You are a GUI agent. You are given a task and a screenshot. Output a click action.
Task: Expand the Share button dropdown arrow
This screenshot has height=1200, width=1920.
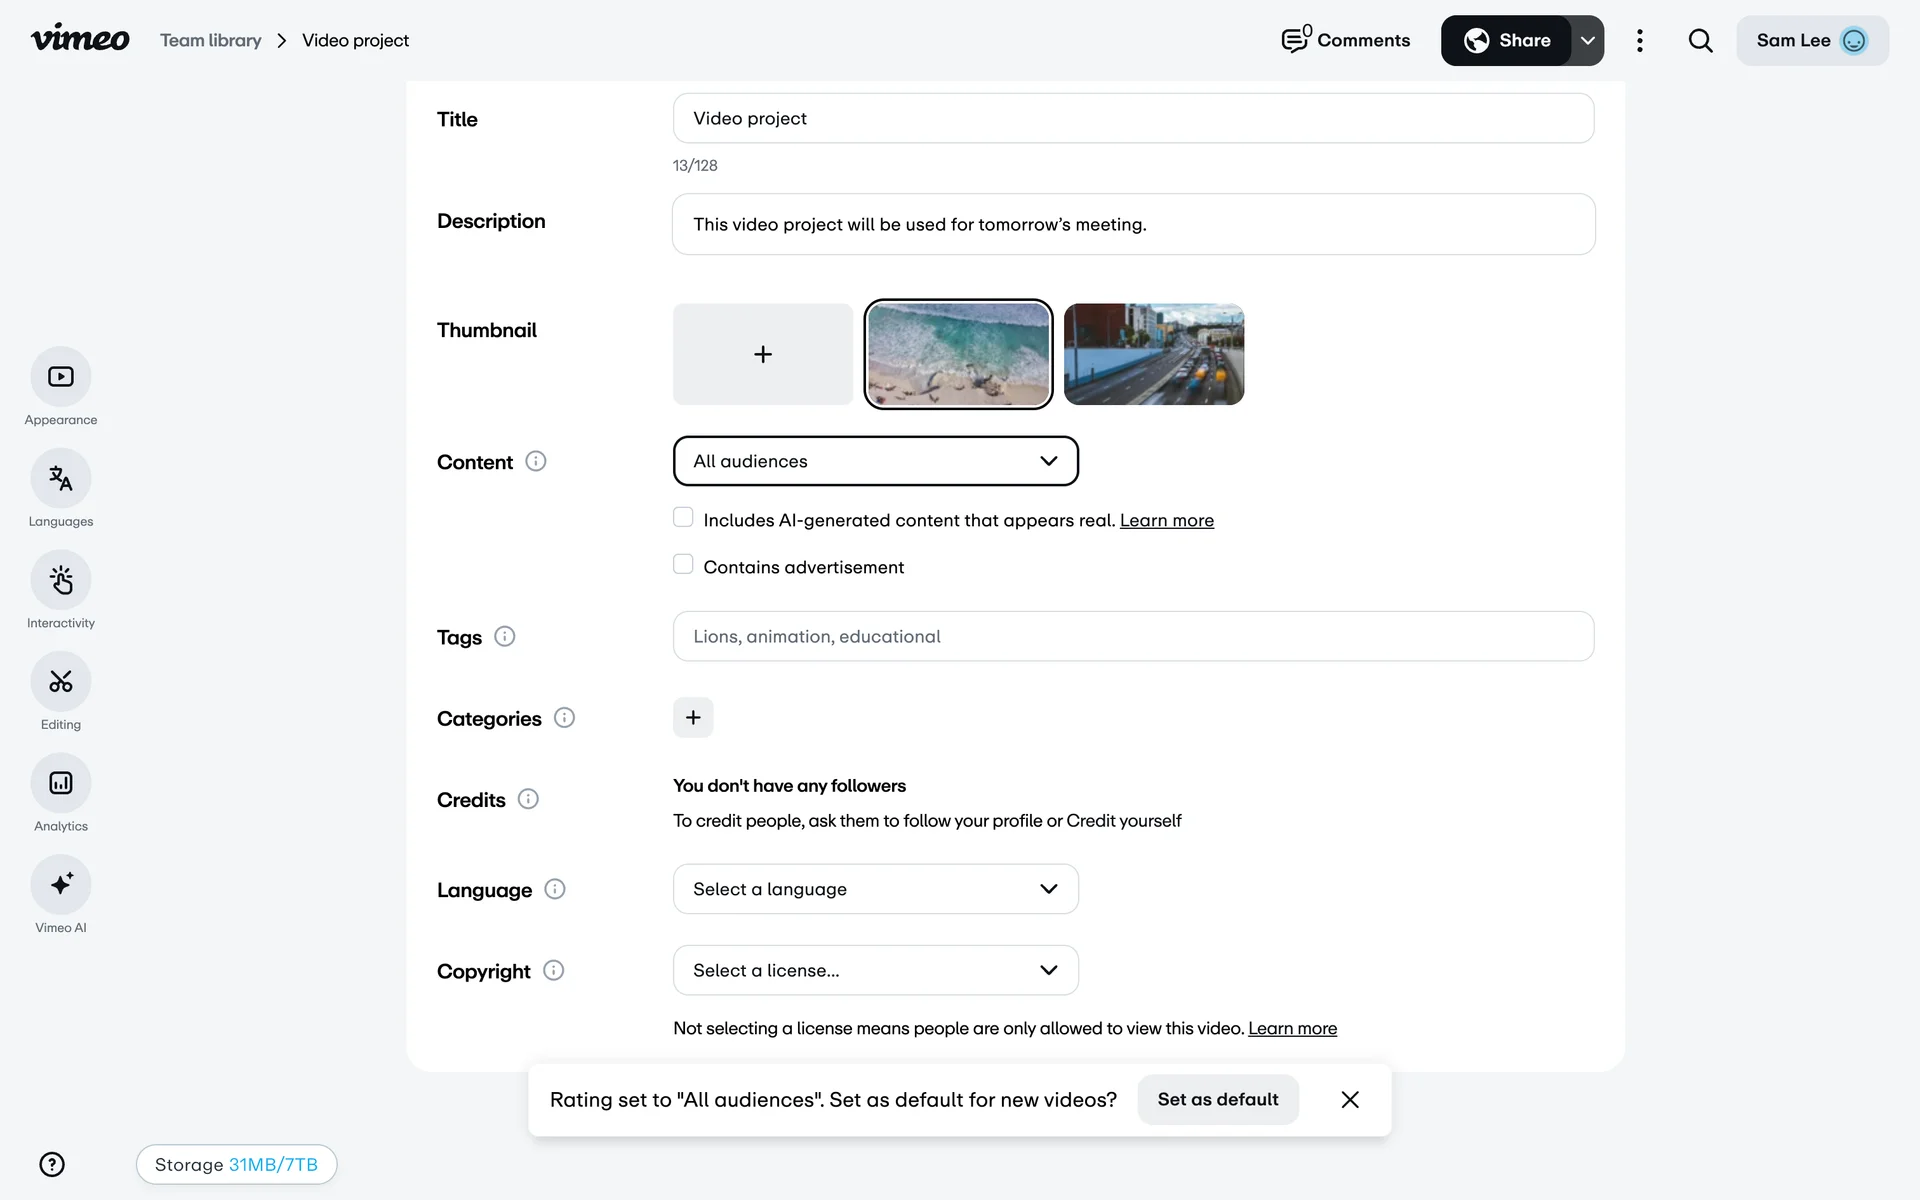1587,41
